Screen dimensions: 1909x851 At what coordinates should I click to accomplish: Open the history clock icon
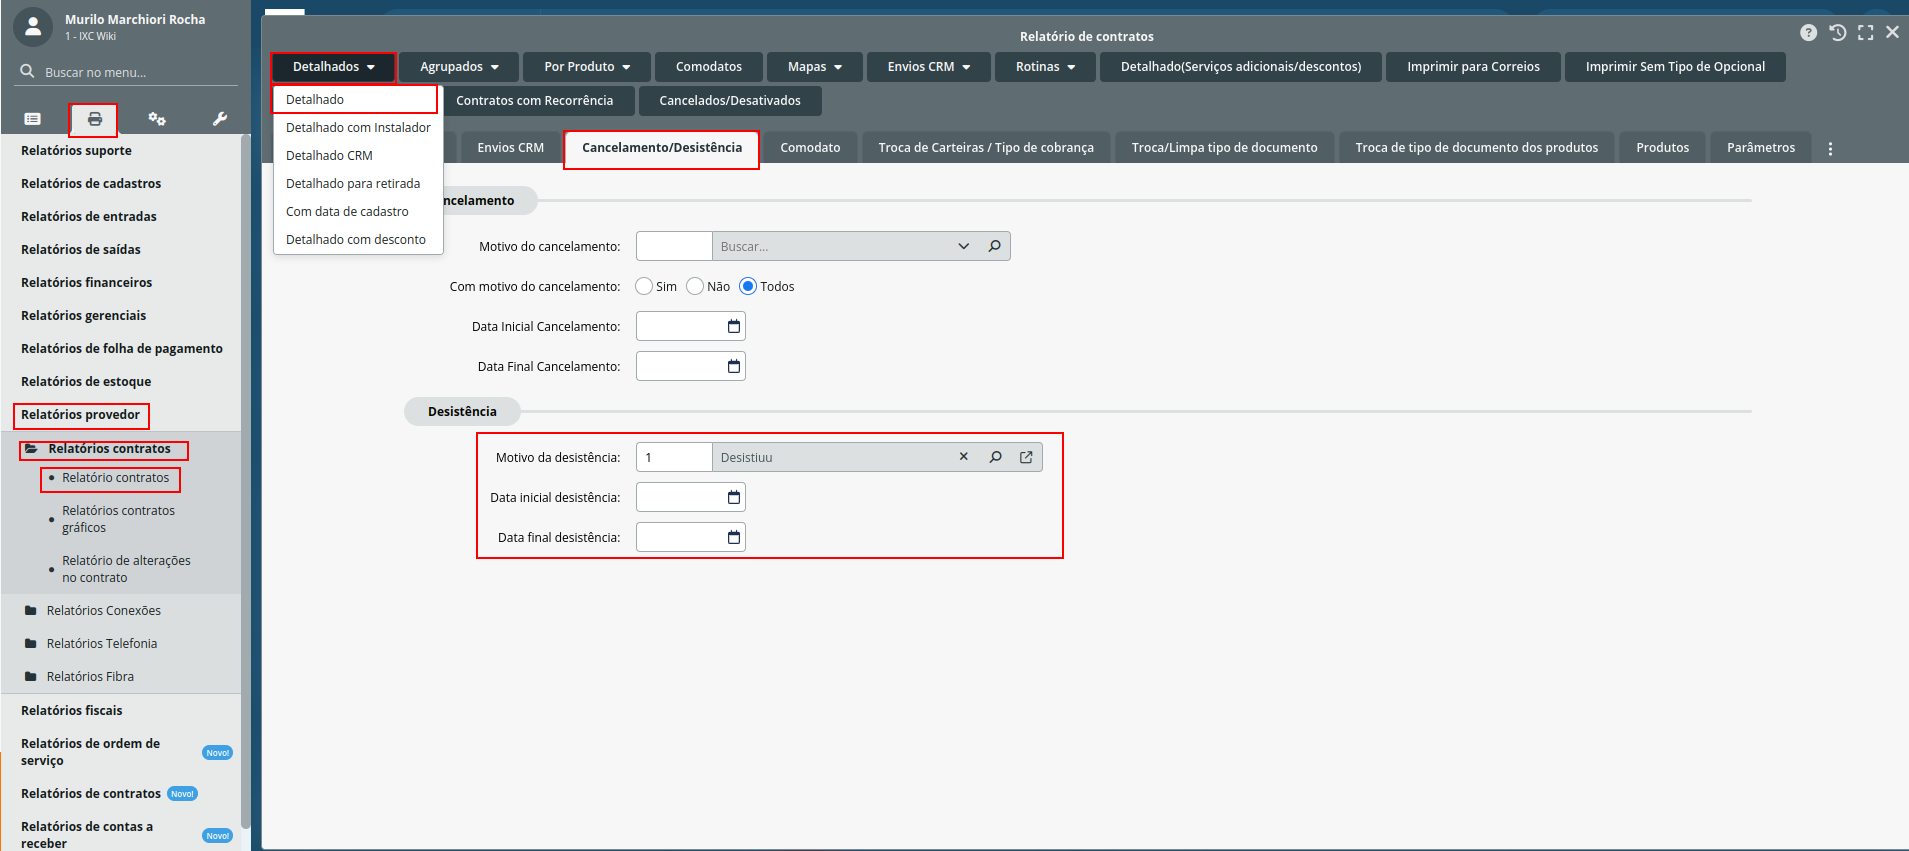(x=1837, y=33)
